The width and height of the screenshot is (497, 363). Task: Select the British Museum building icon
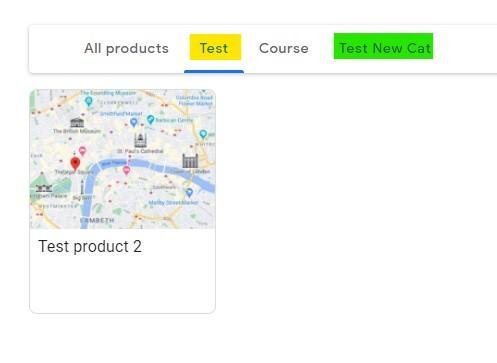[x=77, y=122]
